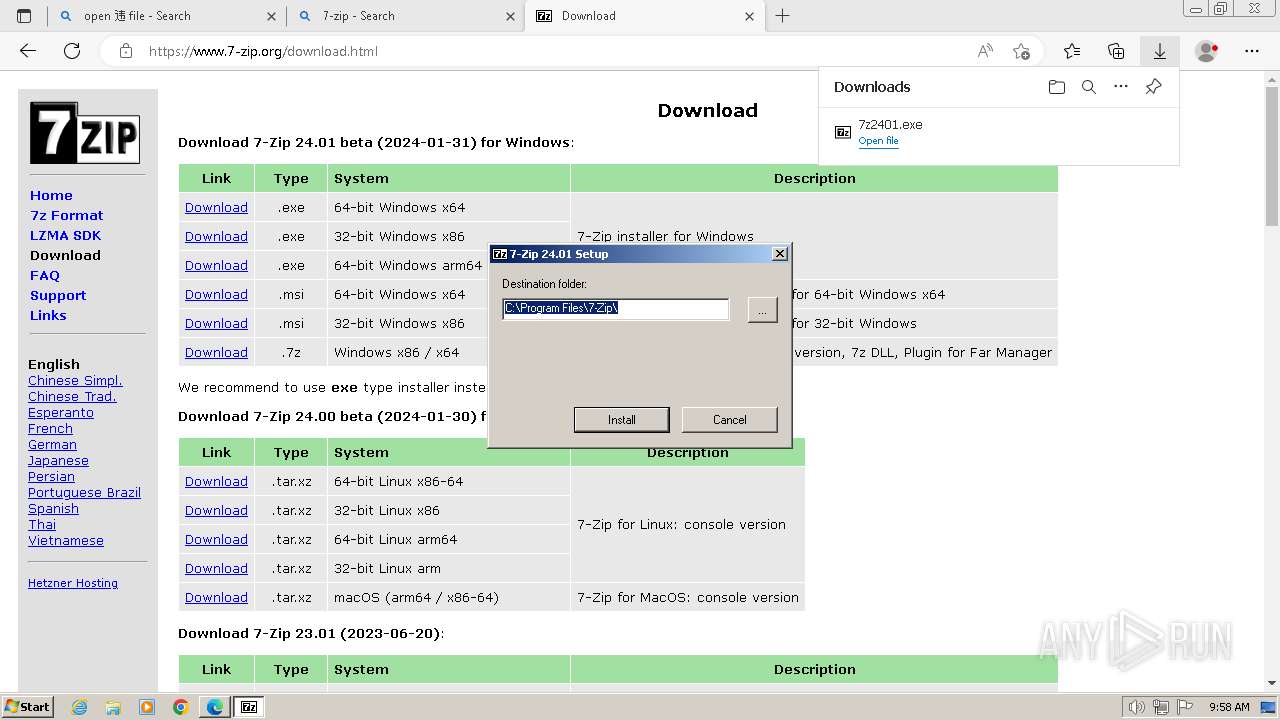Toggle the Downloads toolbar icon
The image size is (1280, 720).
1160,51
